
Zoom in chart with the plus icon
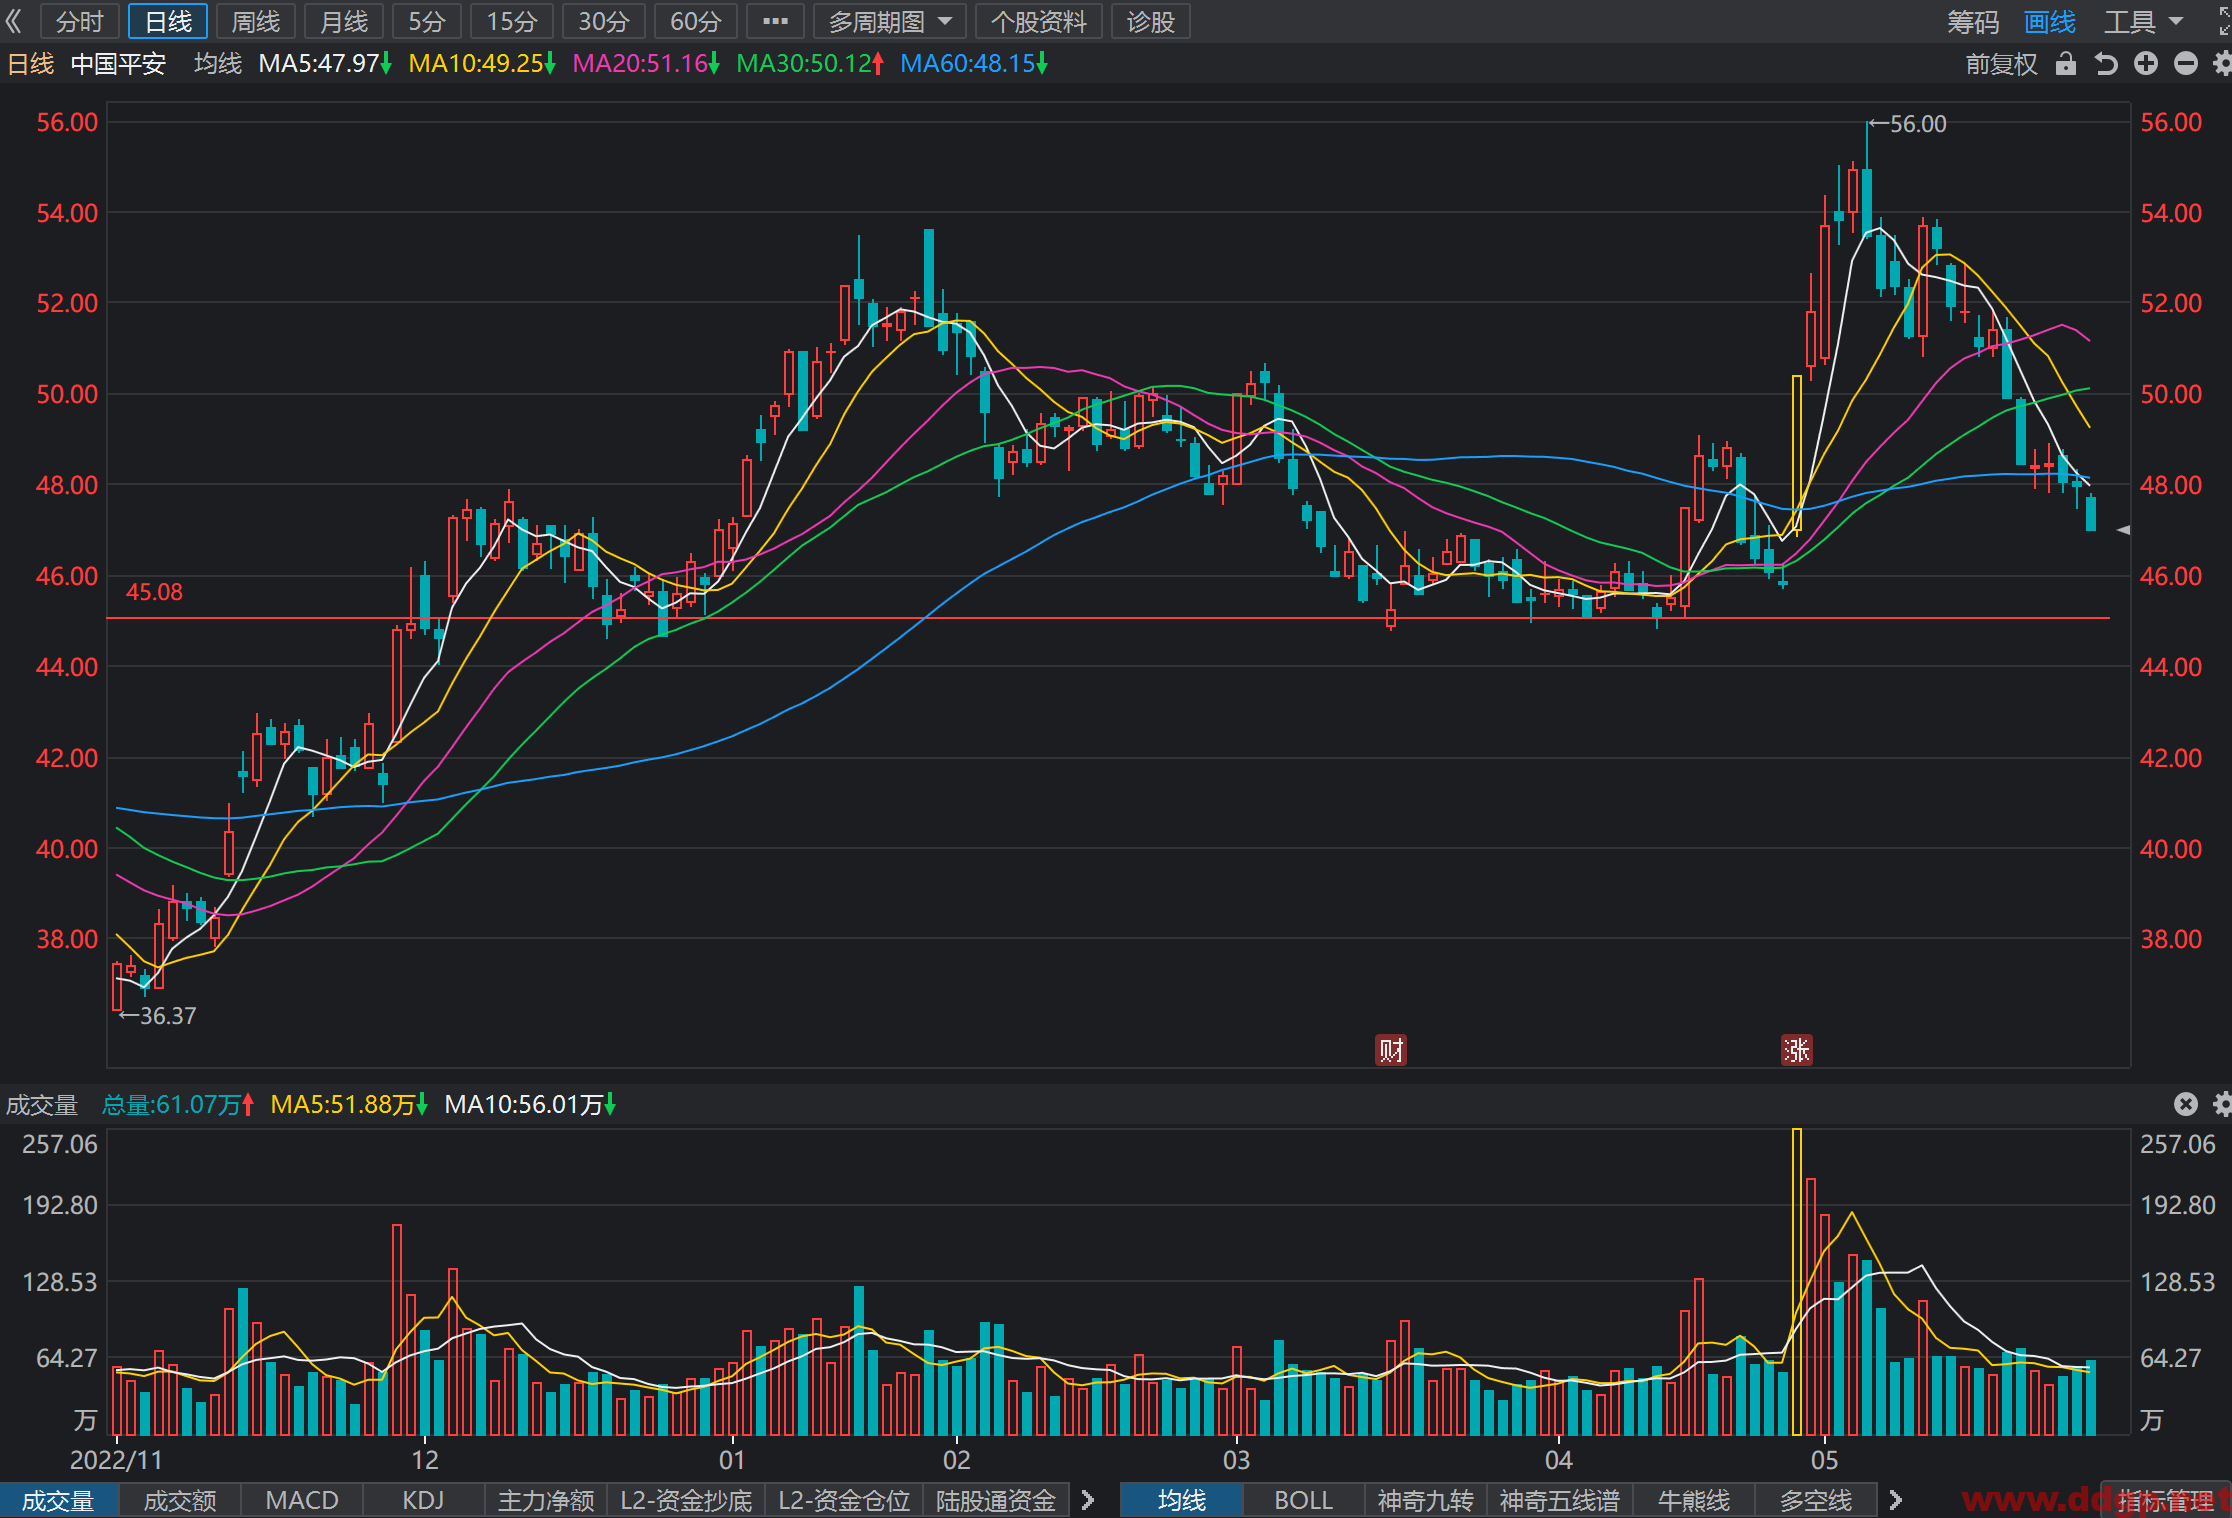point(2146,64)
